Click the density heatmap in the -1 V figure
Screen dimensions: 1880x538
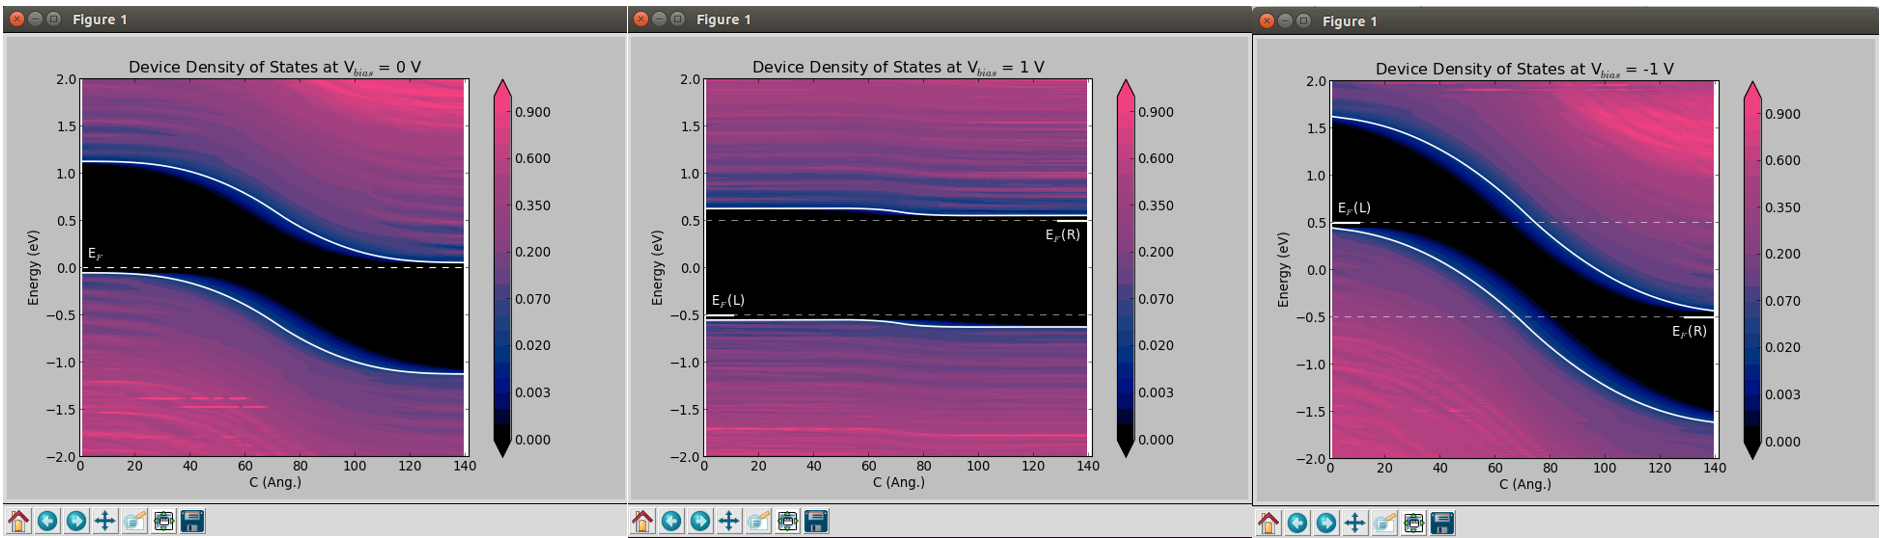[x=1523, y=269]
